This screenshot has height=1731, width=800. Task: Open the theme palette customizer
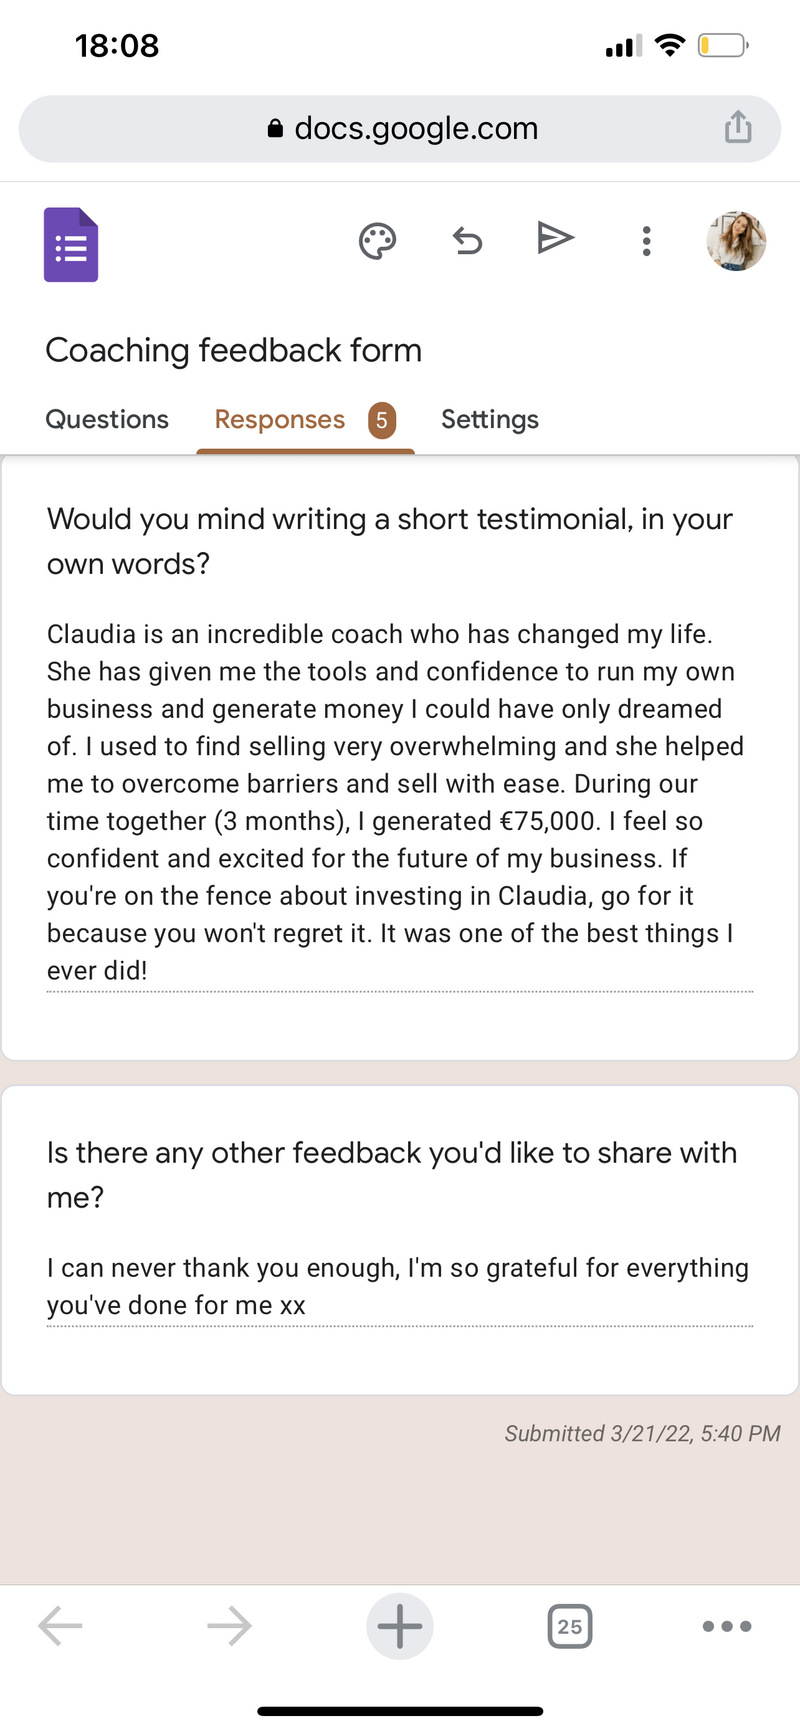tap(377, 241)
